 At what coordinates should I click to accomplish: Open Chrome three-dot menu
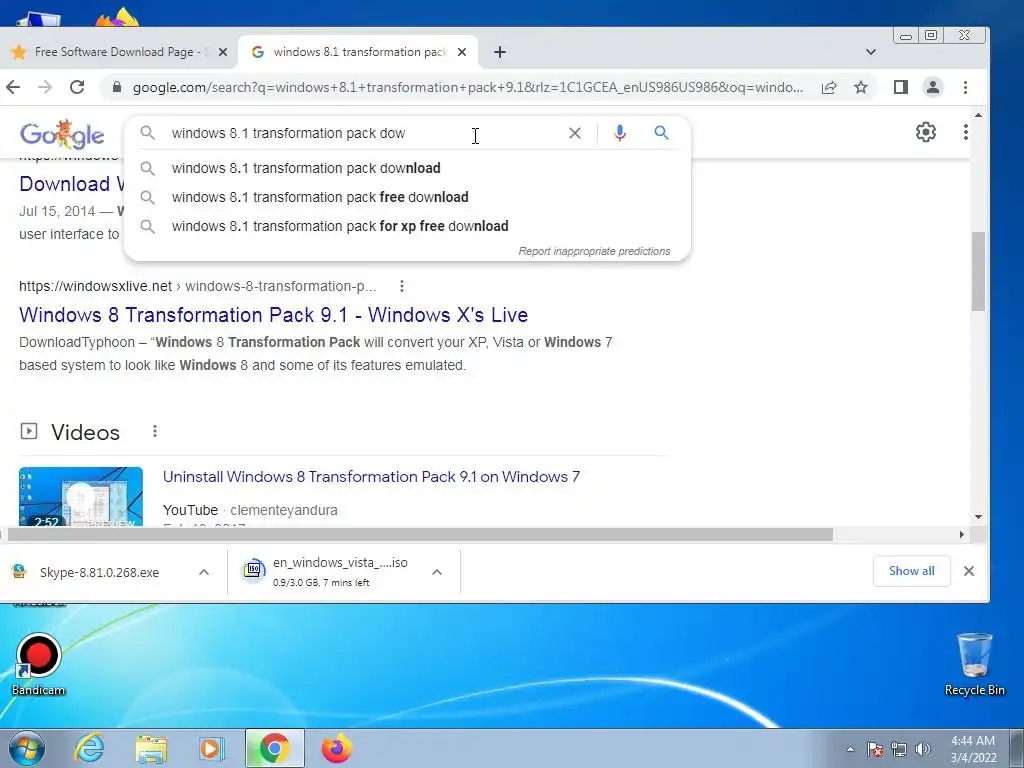pyautogui.click(x=965, y=87)
